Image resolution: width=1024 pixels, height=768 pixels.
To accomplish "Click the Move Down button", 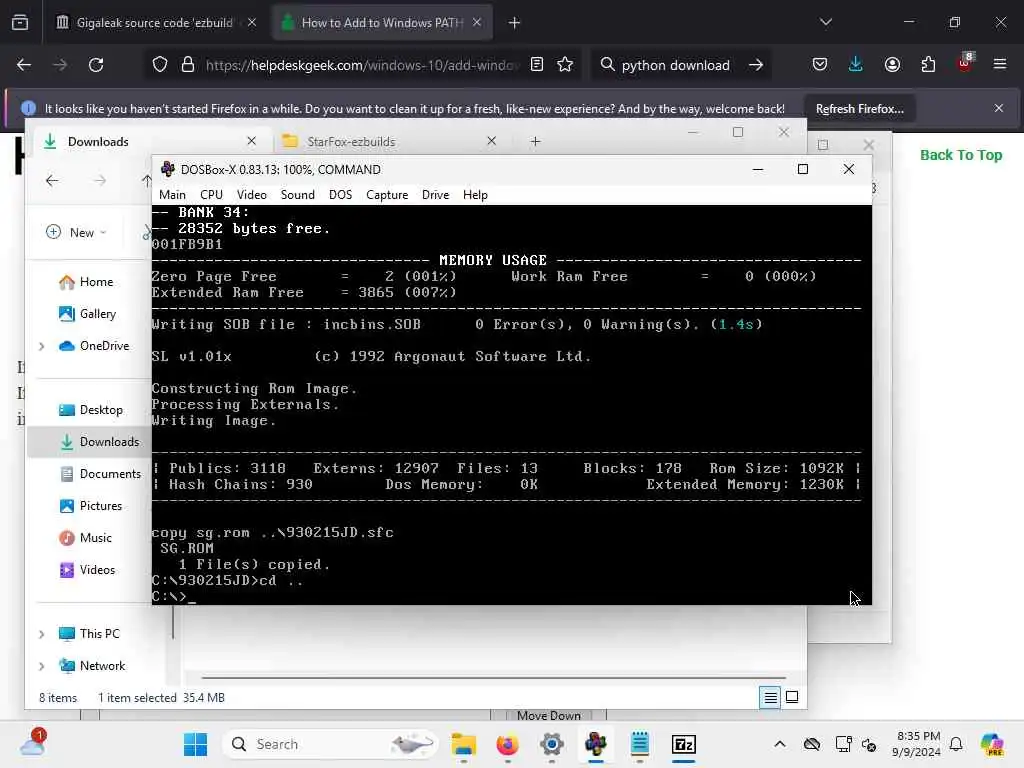I will (549, 715).
